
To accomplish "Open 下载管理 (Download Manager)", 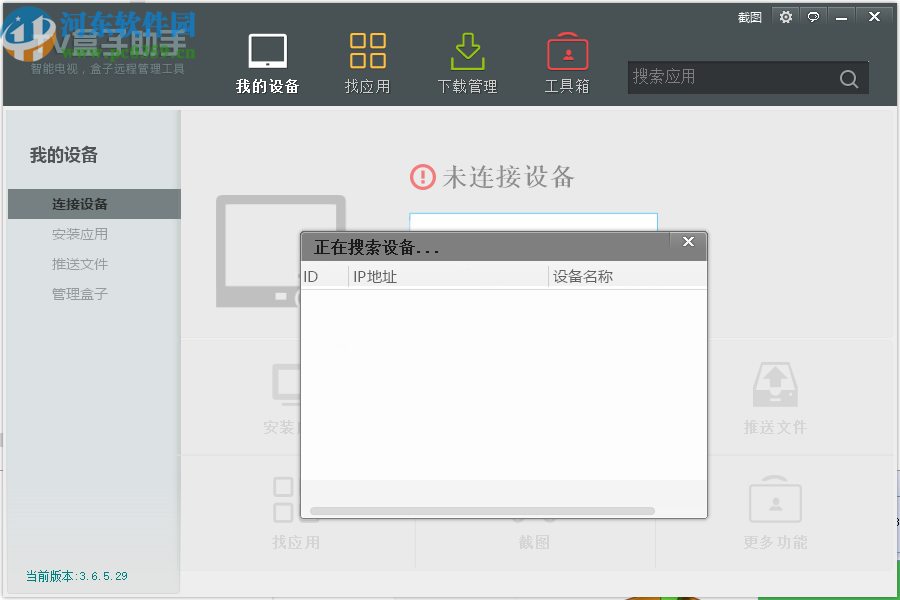I will [466, 60].
